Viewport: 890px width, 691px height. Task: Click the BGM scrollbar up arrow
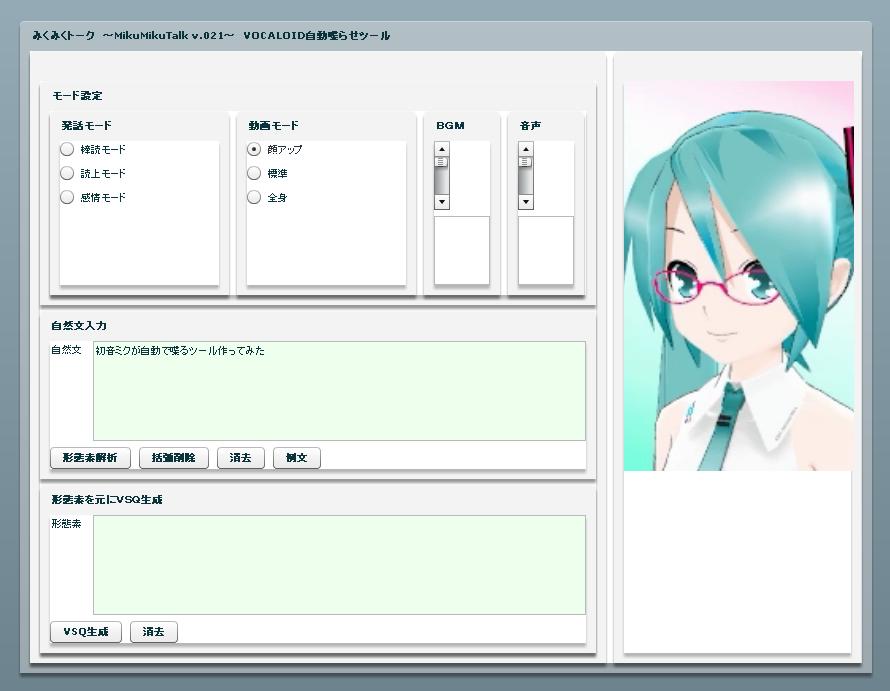coord(442,149)
